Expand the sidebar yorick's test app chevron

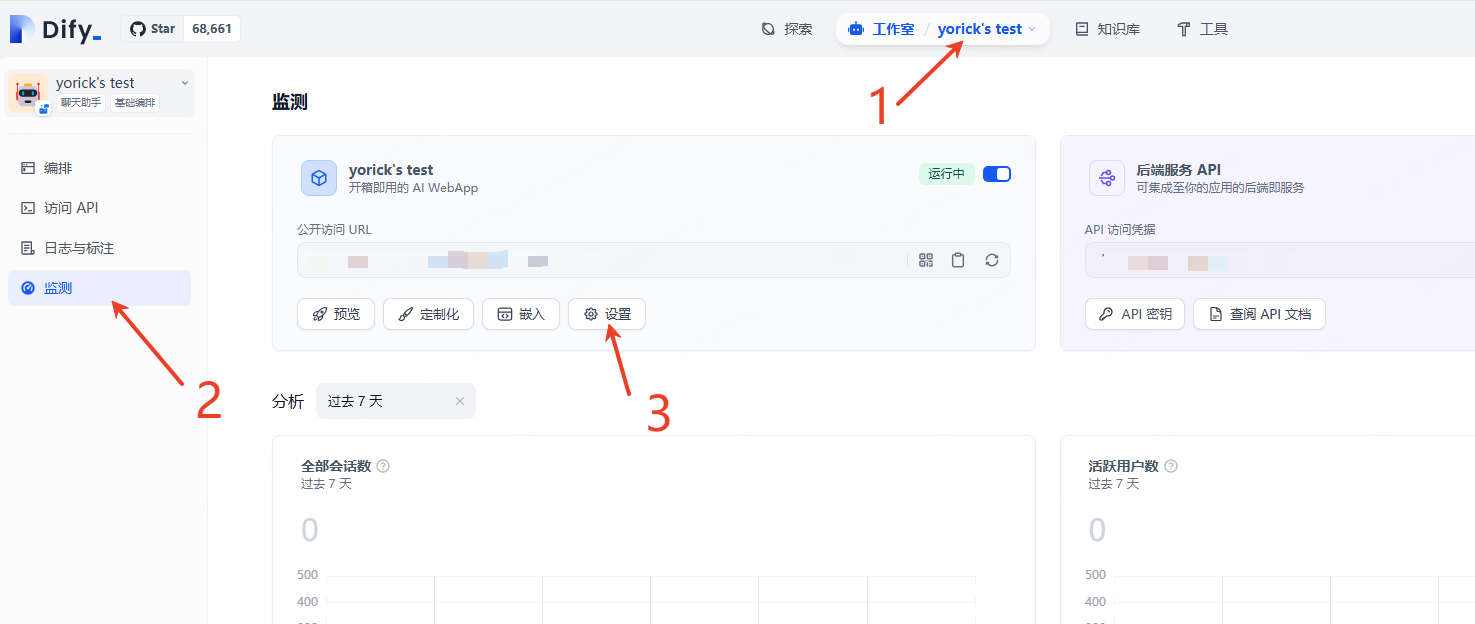click(x=185, y=83)
